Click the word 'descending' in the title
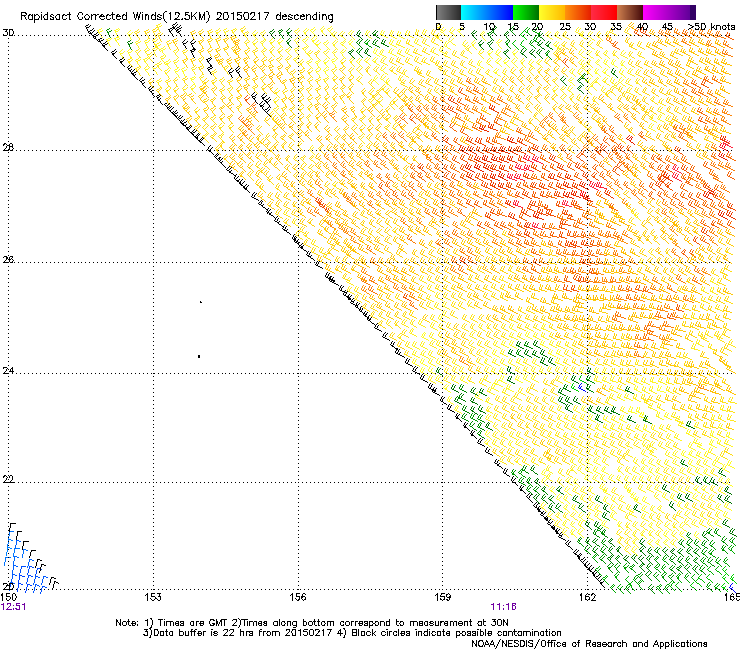The image size is (740, 650). (x=304, y=17)
